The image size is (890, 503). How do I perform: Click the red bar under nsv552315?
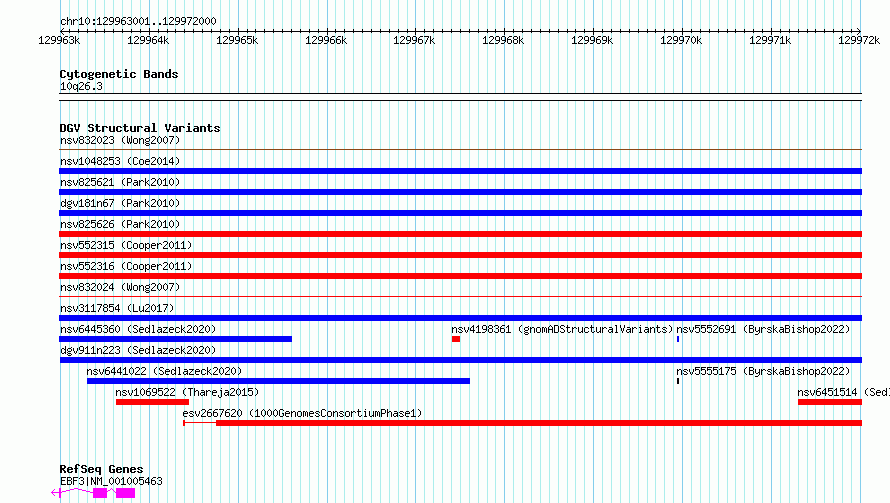click(460, 255)
